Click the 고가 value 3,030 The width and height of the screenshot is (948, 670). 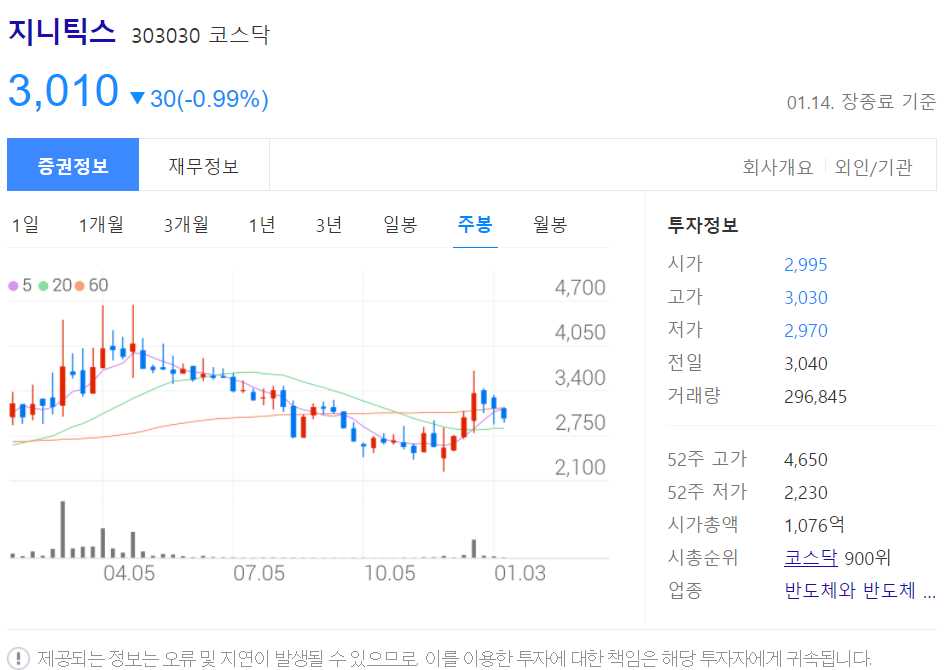coord(805,298)
